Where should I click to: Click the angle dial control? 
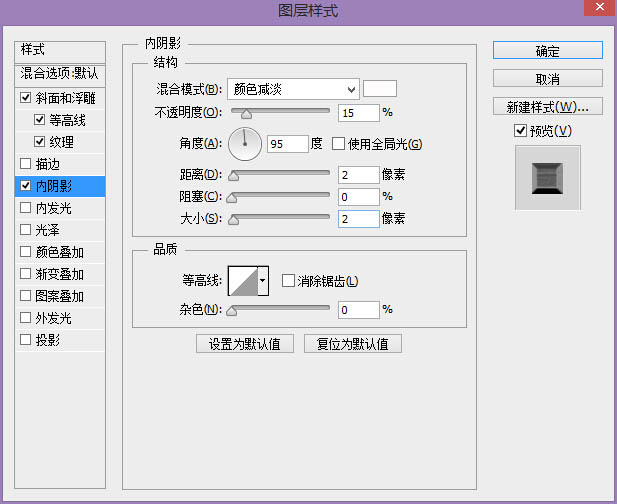[x=244, y=144]
